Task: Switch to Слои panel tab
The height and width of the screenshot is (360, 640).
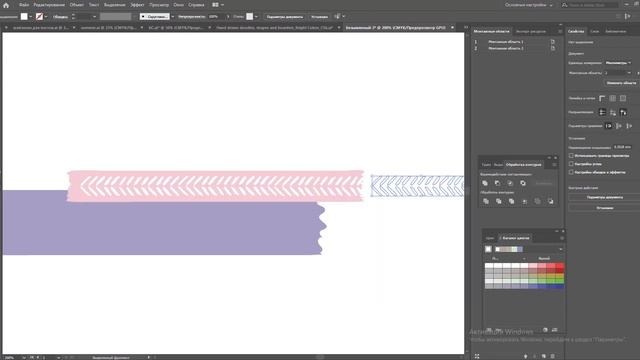Action: coord(595,31)
